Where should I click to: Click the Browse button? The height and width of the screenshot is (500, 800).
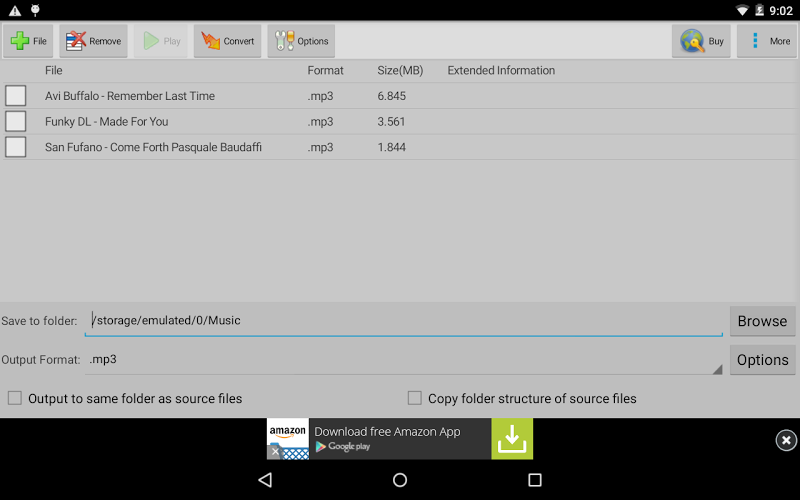(x=762, y=321)
